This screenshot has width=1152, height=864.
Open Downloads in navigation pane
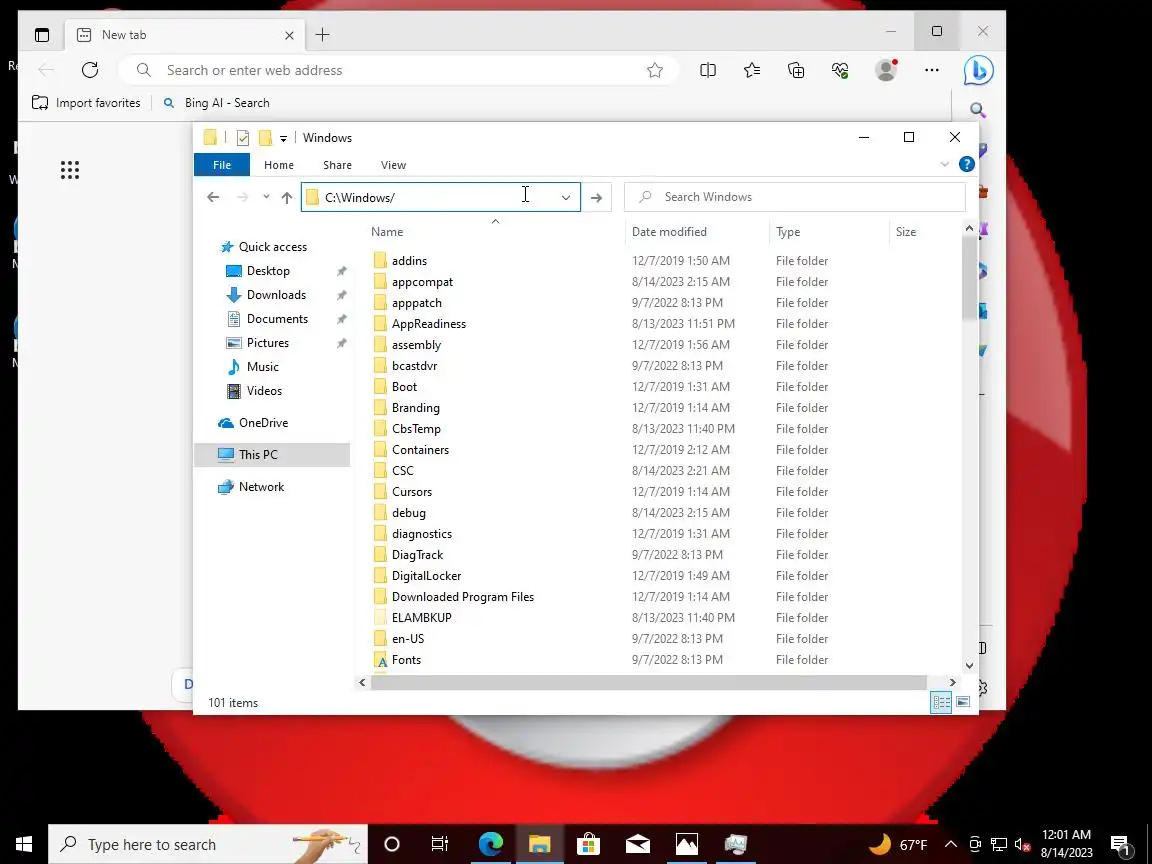click(276, 295)
